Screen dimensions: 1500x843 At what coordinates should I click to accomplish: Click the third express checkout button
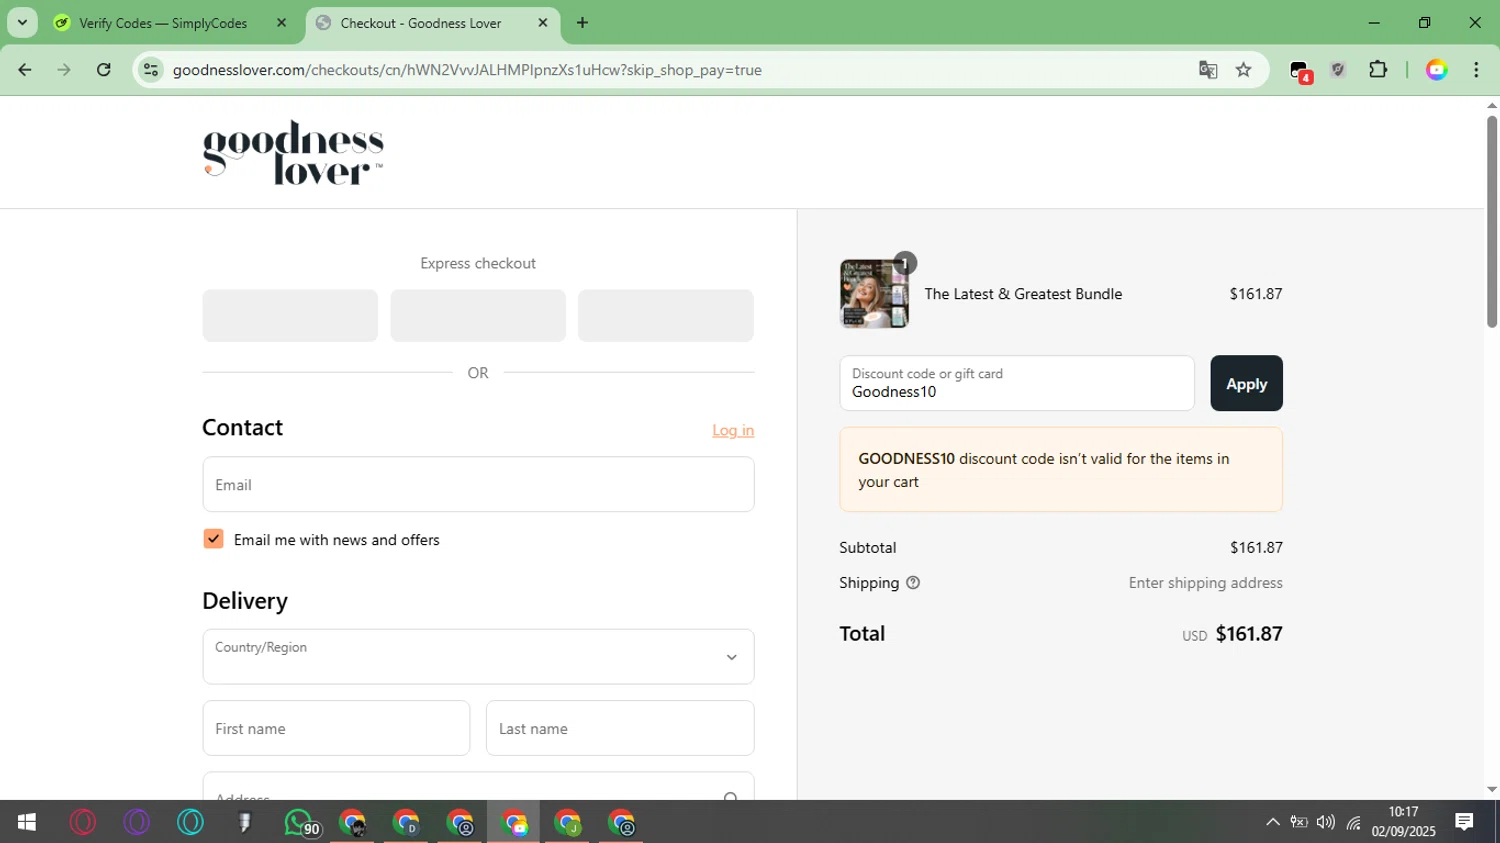[x=666, y=315]
